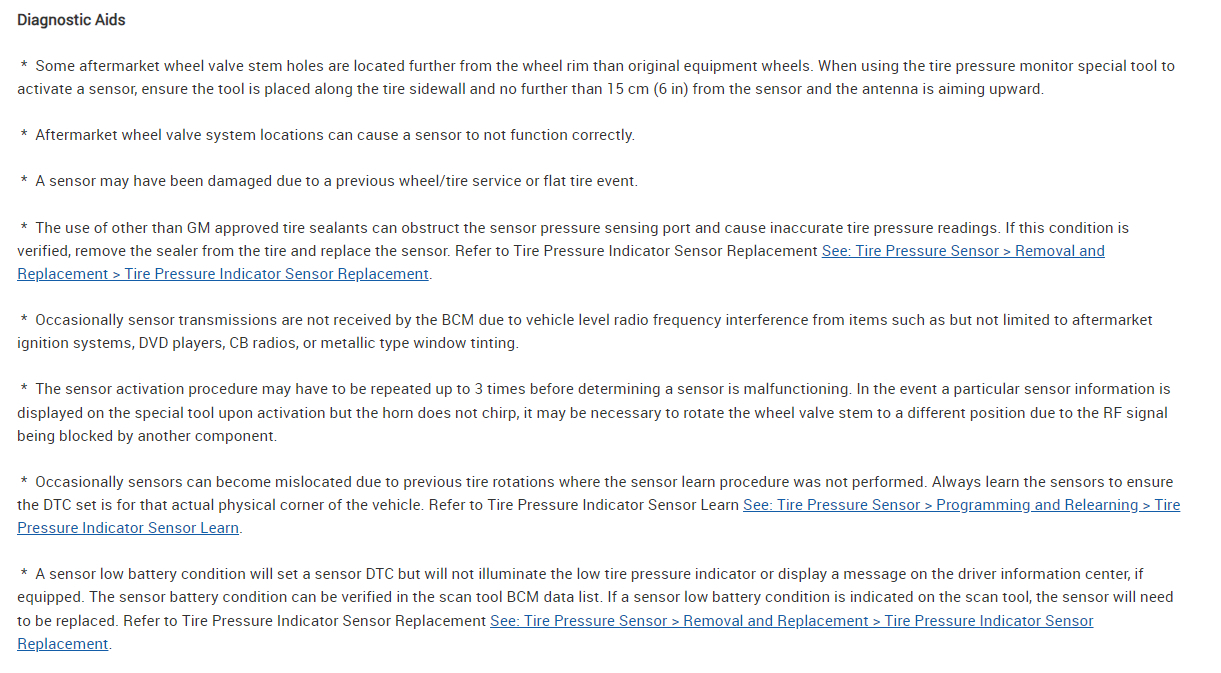Click the Diagnostic Aids heading
1221x673 pixels.
(x=71, y=20)
